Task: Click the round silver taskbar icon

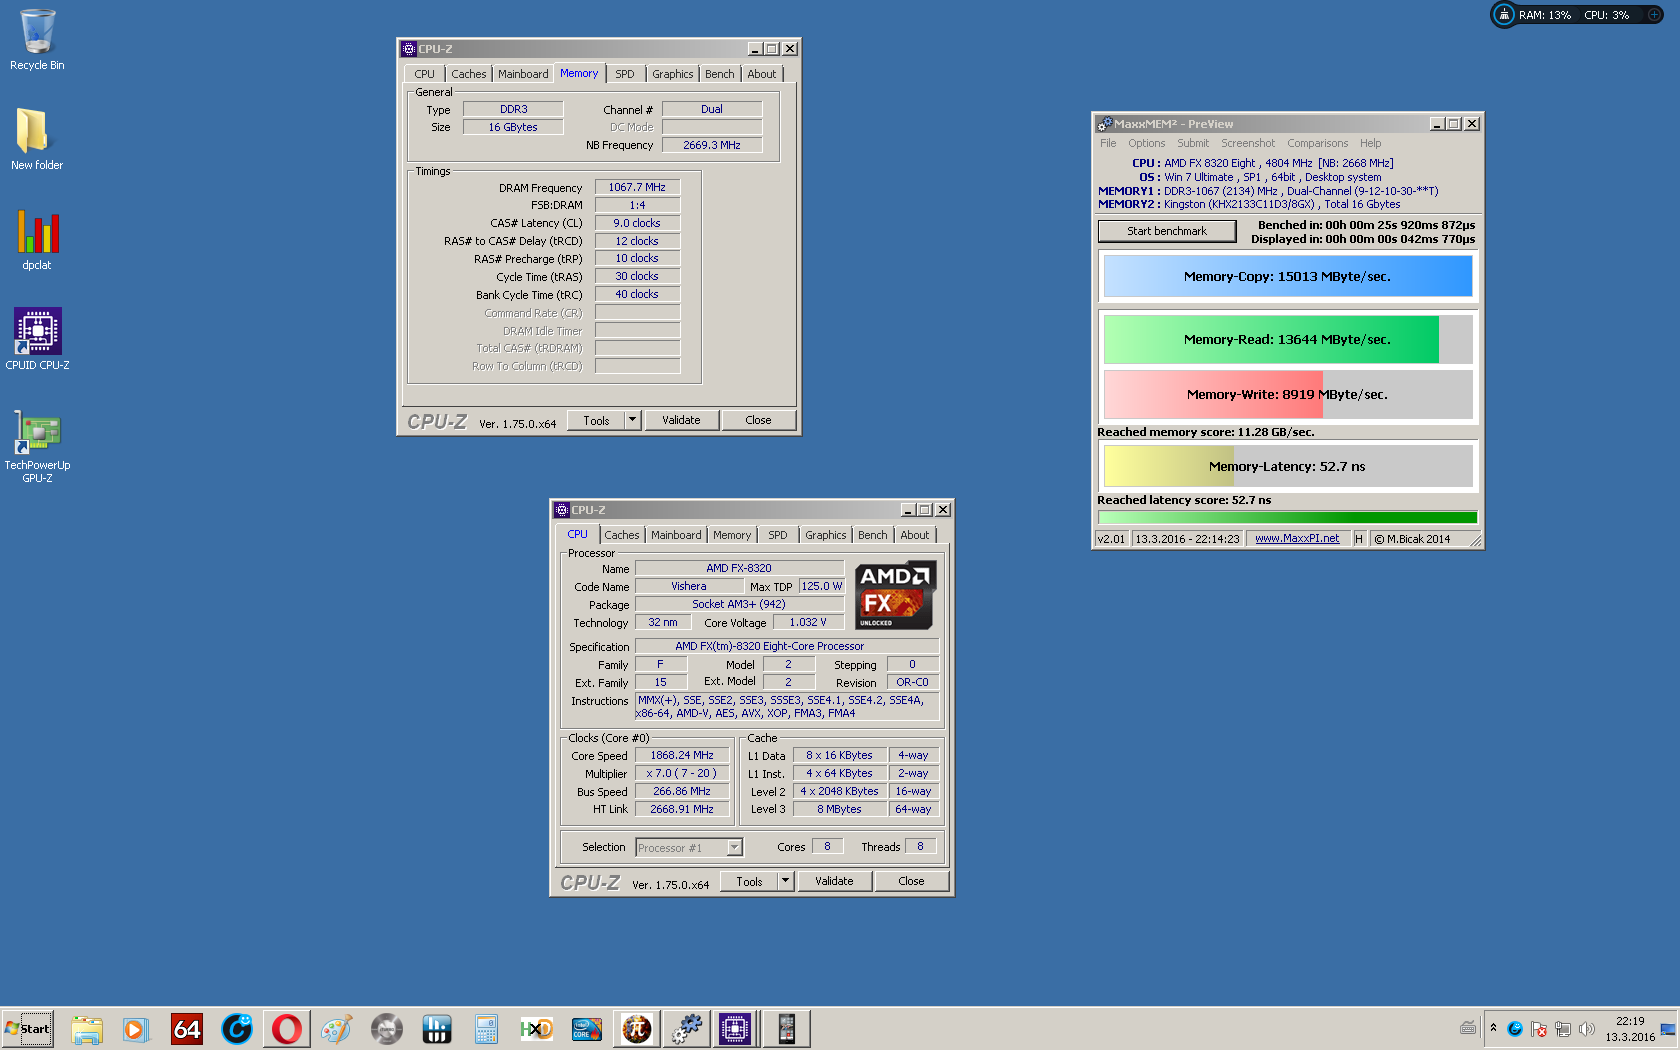Action: point(386,1029)
